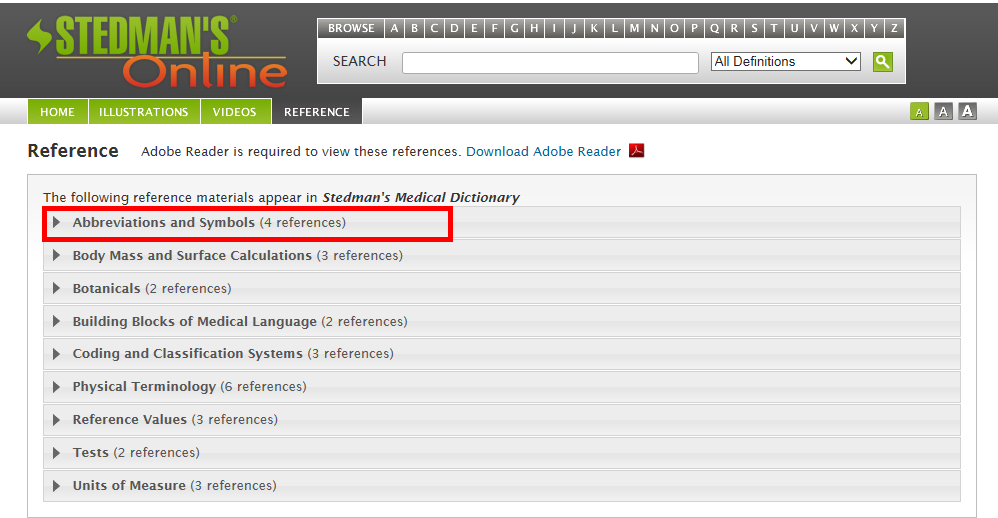Viewport: 998px width, 518px height.
Task: Browse terms starting with H
Action: coord(534,28)
